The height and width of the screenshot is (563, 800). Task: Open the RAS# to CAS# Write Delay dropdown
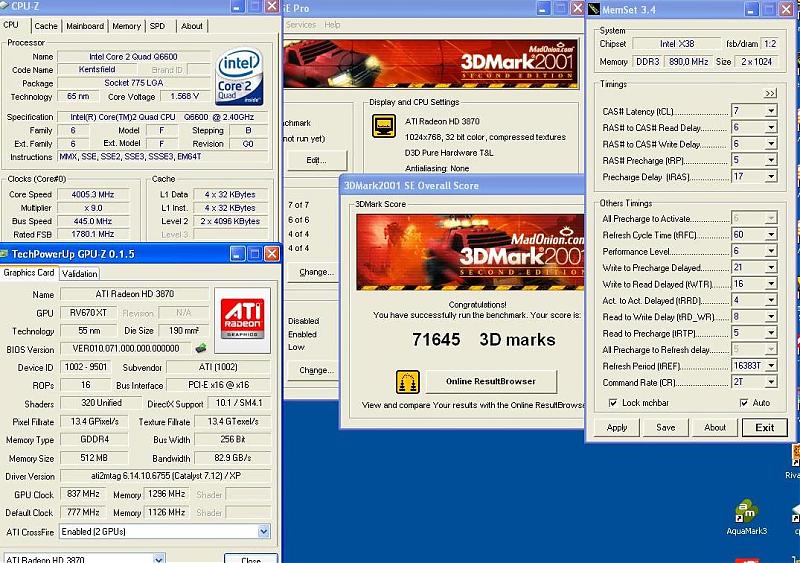click(771, 143)
